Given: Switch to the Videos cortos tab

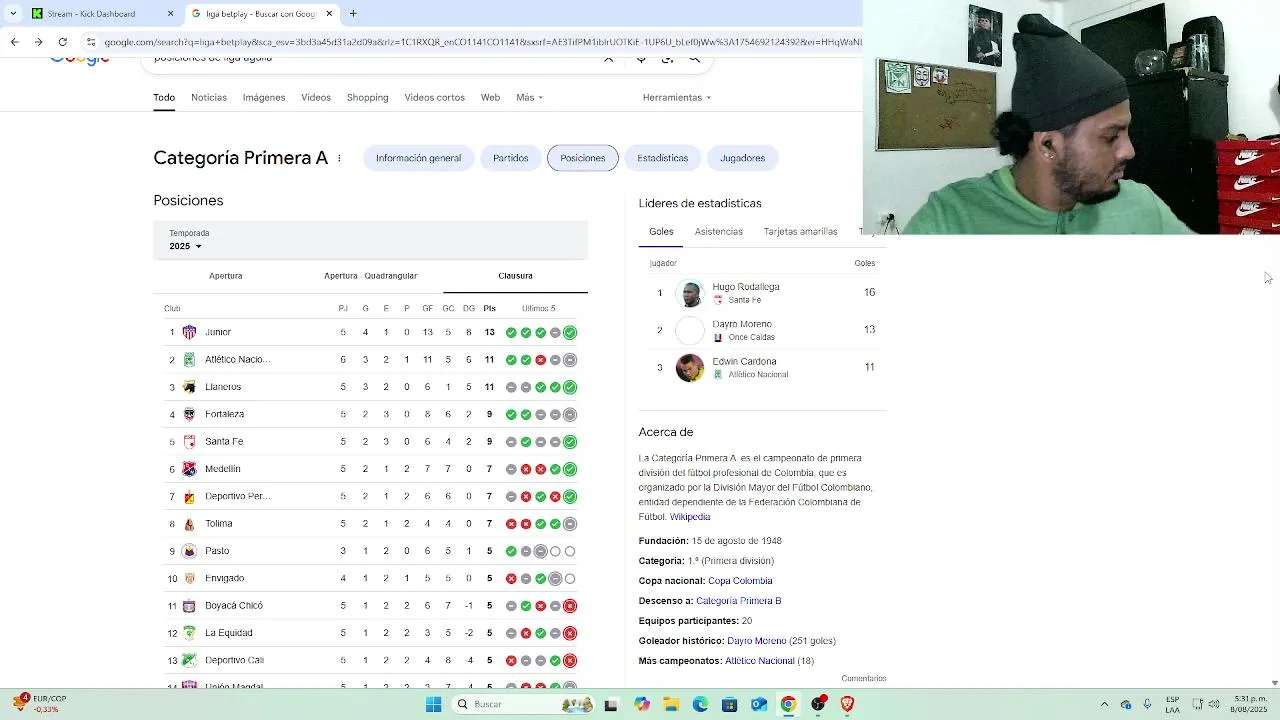Looking at the screenshot, I should click(434, 97).
